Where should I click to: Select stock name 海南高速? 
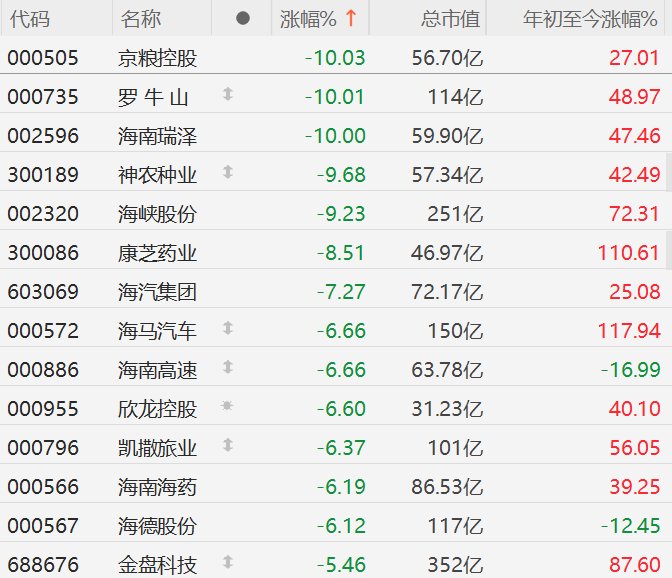157,370
